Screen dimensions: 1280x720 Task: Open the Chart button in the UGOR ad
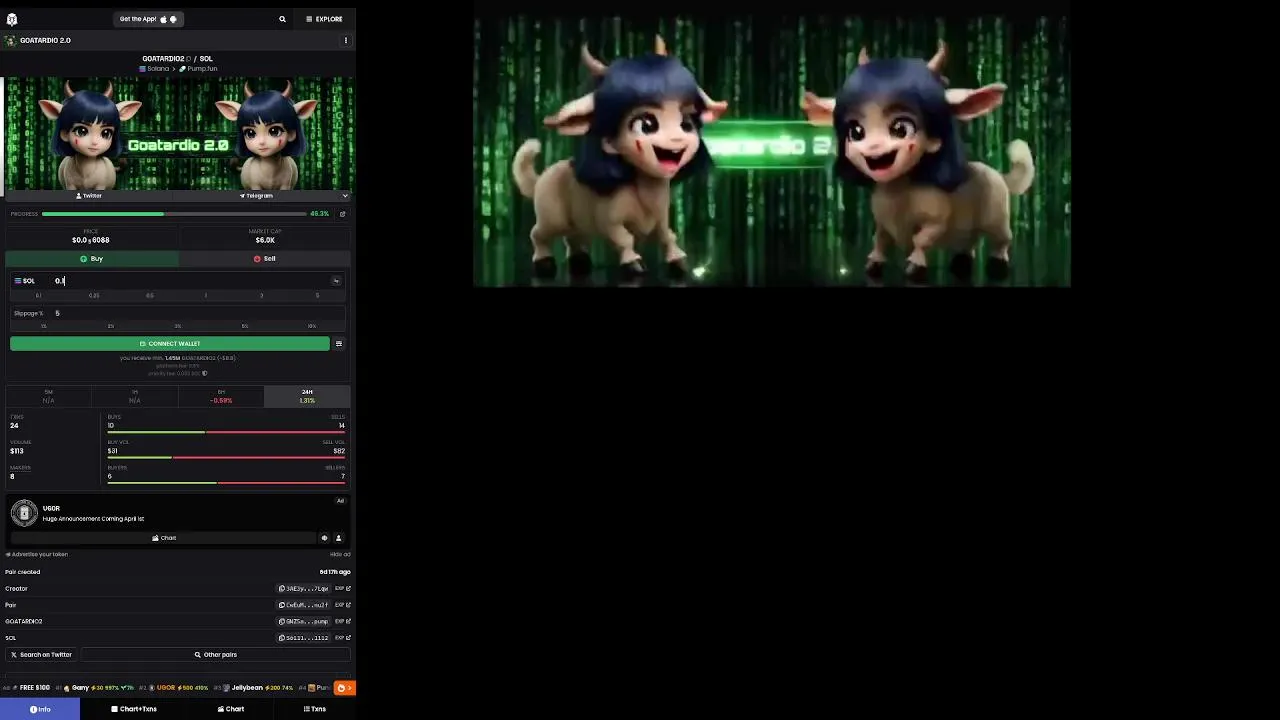point(164,538)
